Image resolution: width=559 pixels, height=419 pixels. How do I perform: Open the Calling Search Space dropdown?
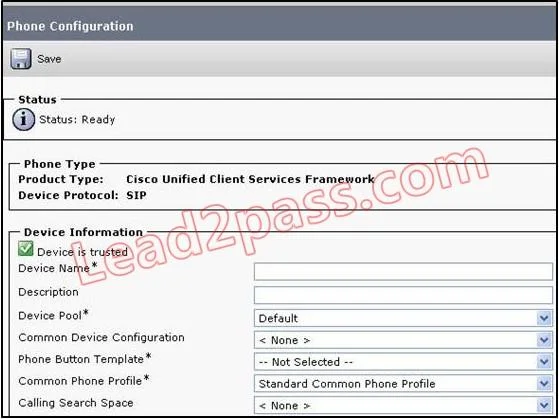(x=403, y=405)
